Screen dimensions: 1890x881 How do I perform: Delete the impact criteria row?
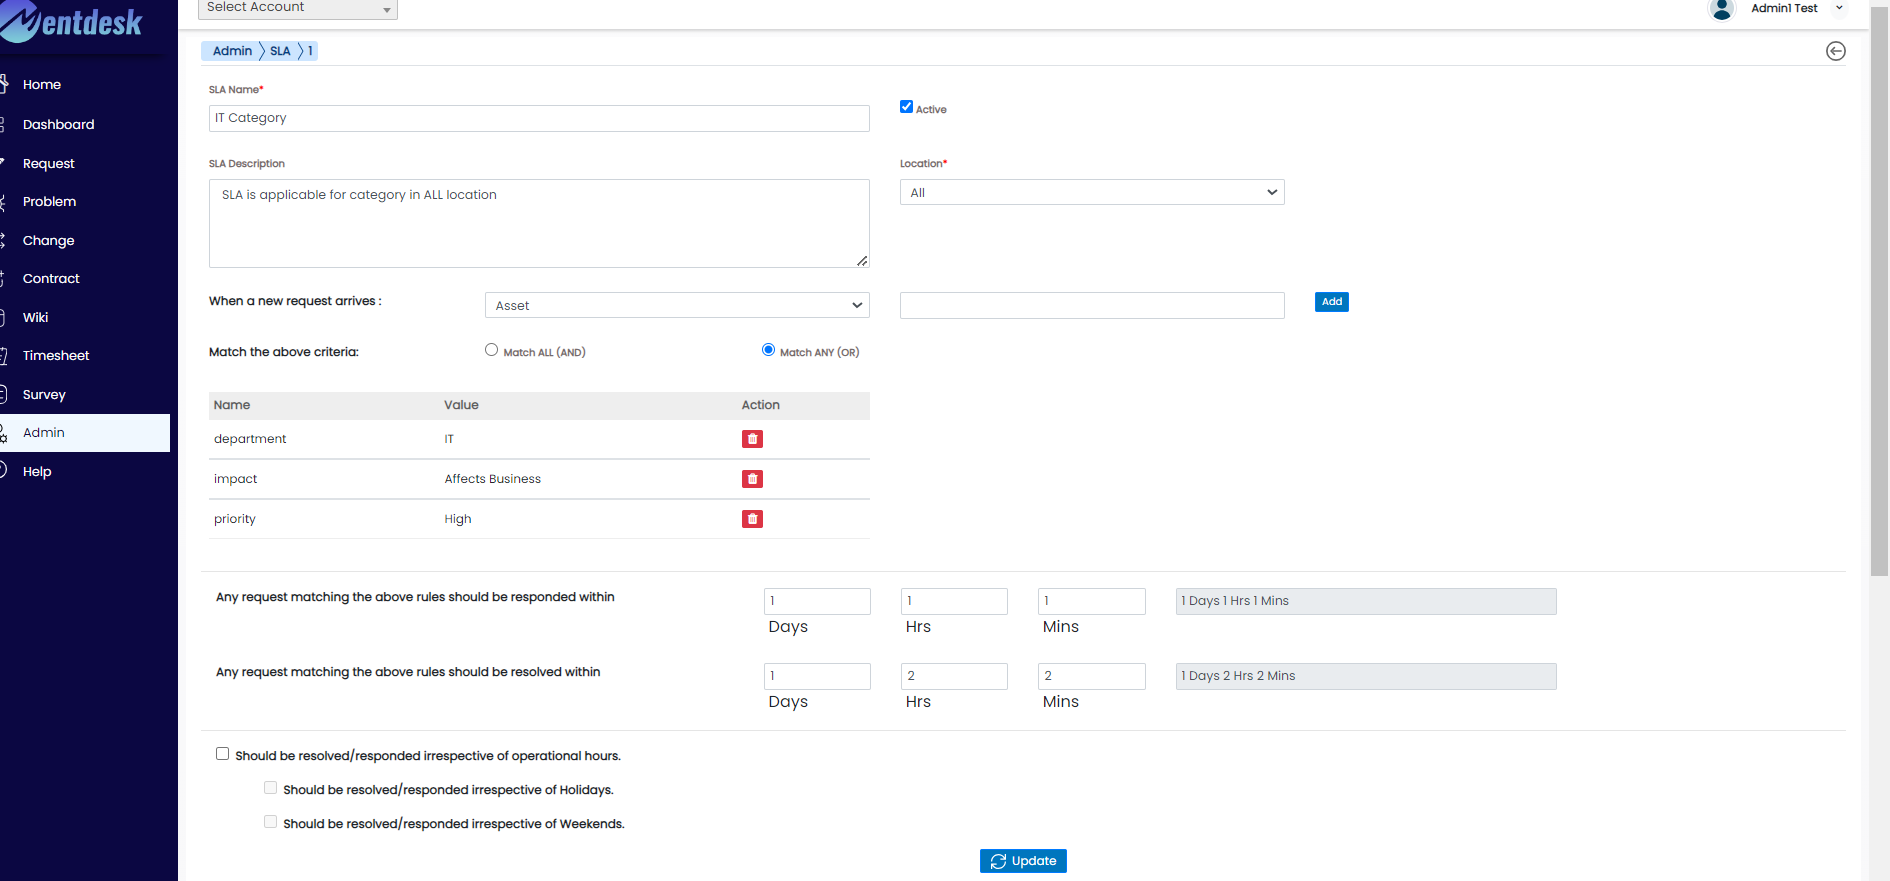752,479
